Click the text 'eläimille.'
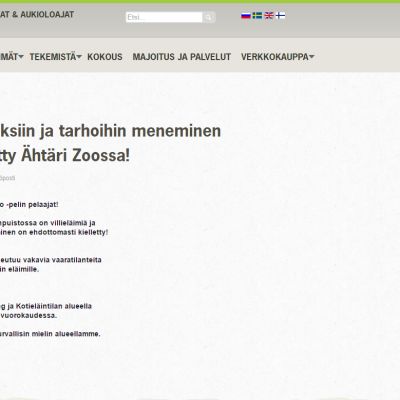 [x=24, y=269]
